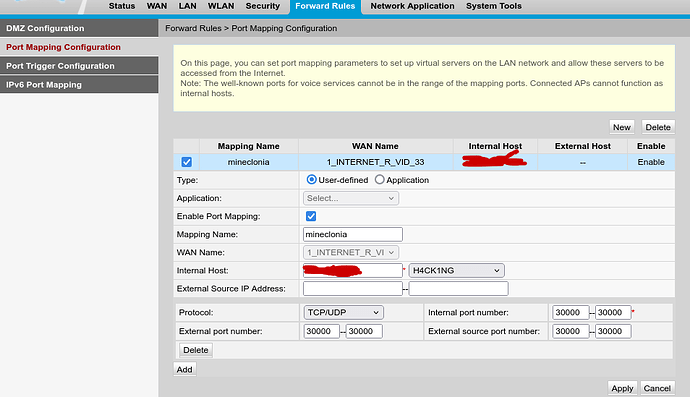Screen dimensions: 690x397
Task: Click the Delete button beside New
Action: pyautogui.click(x=658, y=127)
